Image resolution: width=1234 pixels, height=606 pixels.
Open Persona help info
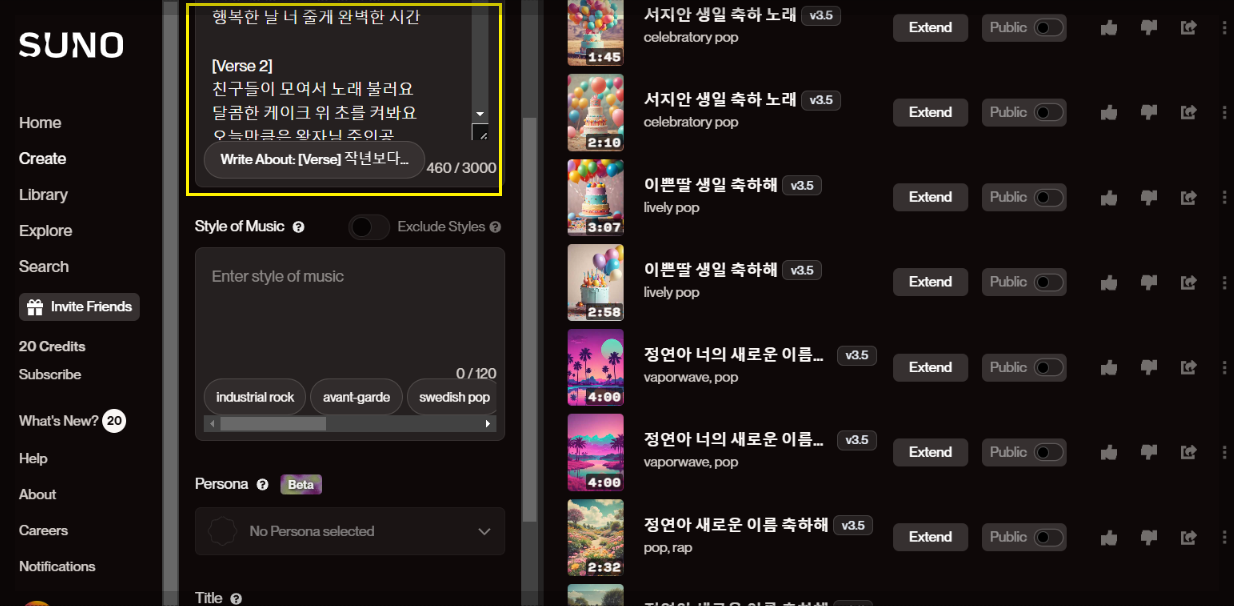click(x=263, y=484)
